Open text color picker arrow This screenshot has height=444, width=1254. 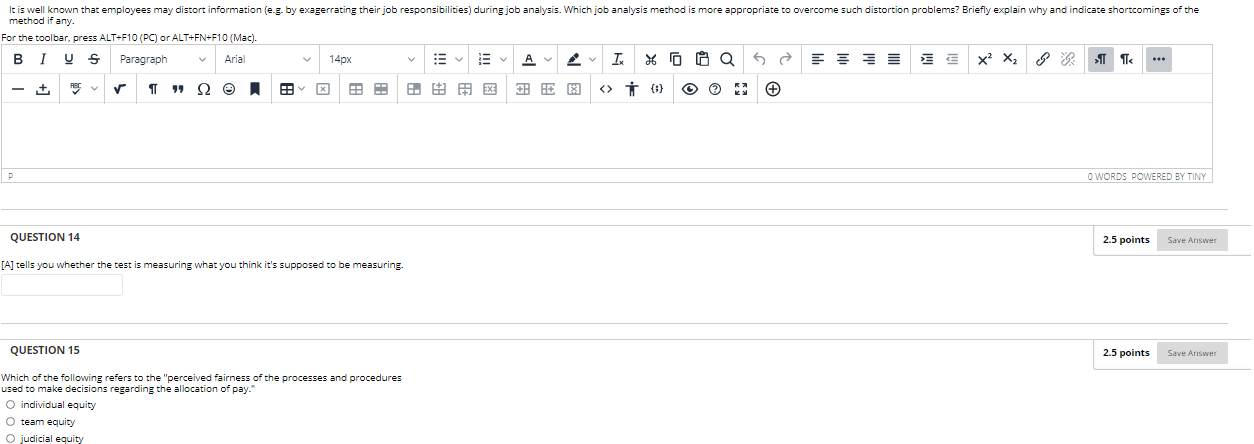(x=548, y=59)
